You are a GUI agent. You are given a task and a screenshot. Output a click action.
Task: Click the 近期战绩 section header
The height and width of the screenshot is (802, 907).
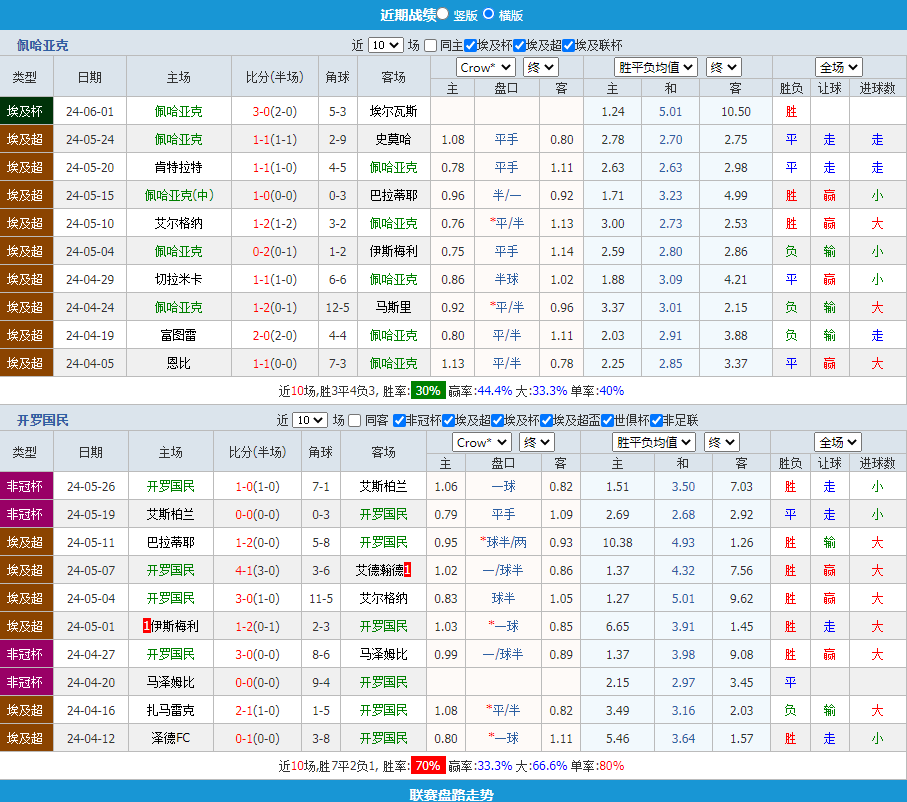[408, 14]
